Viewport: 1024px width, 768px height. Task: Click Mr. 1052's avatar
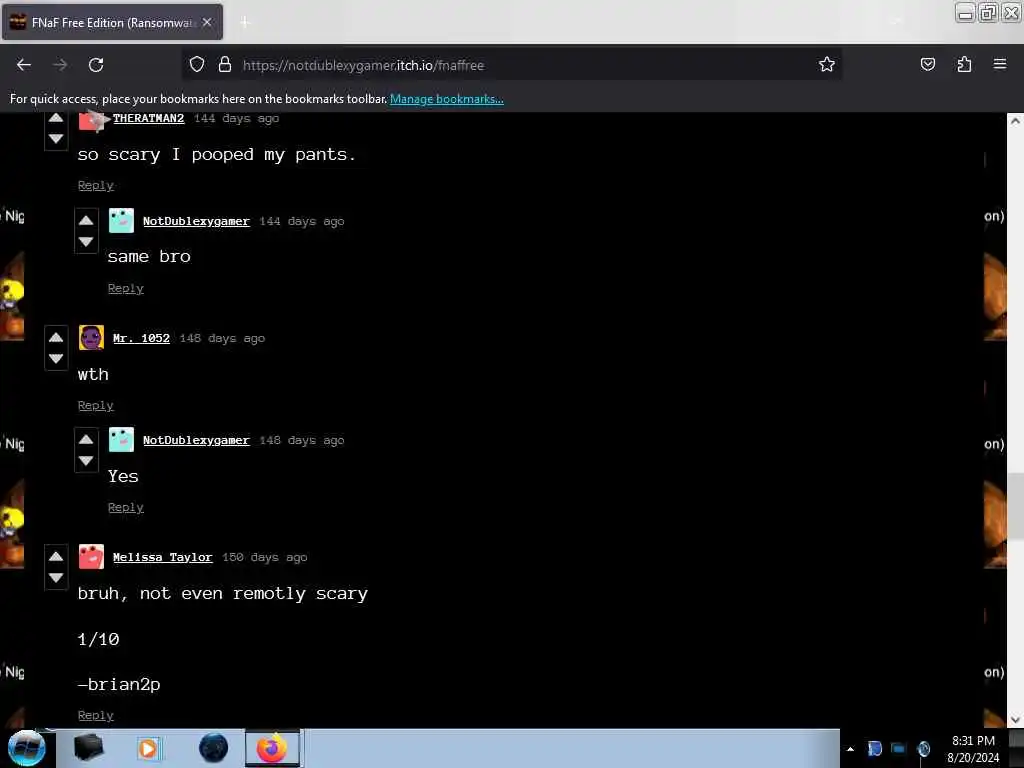(x=91, y=338)
